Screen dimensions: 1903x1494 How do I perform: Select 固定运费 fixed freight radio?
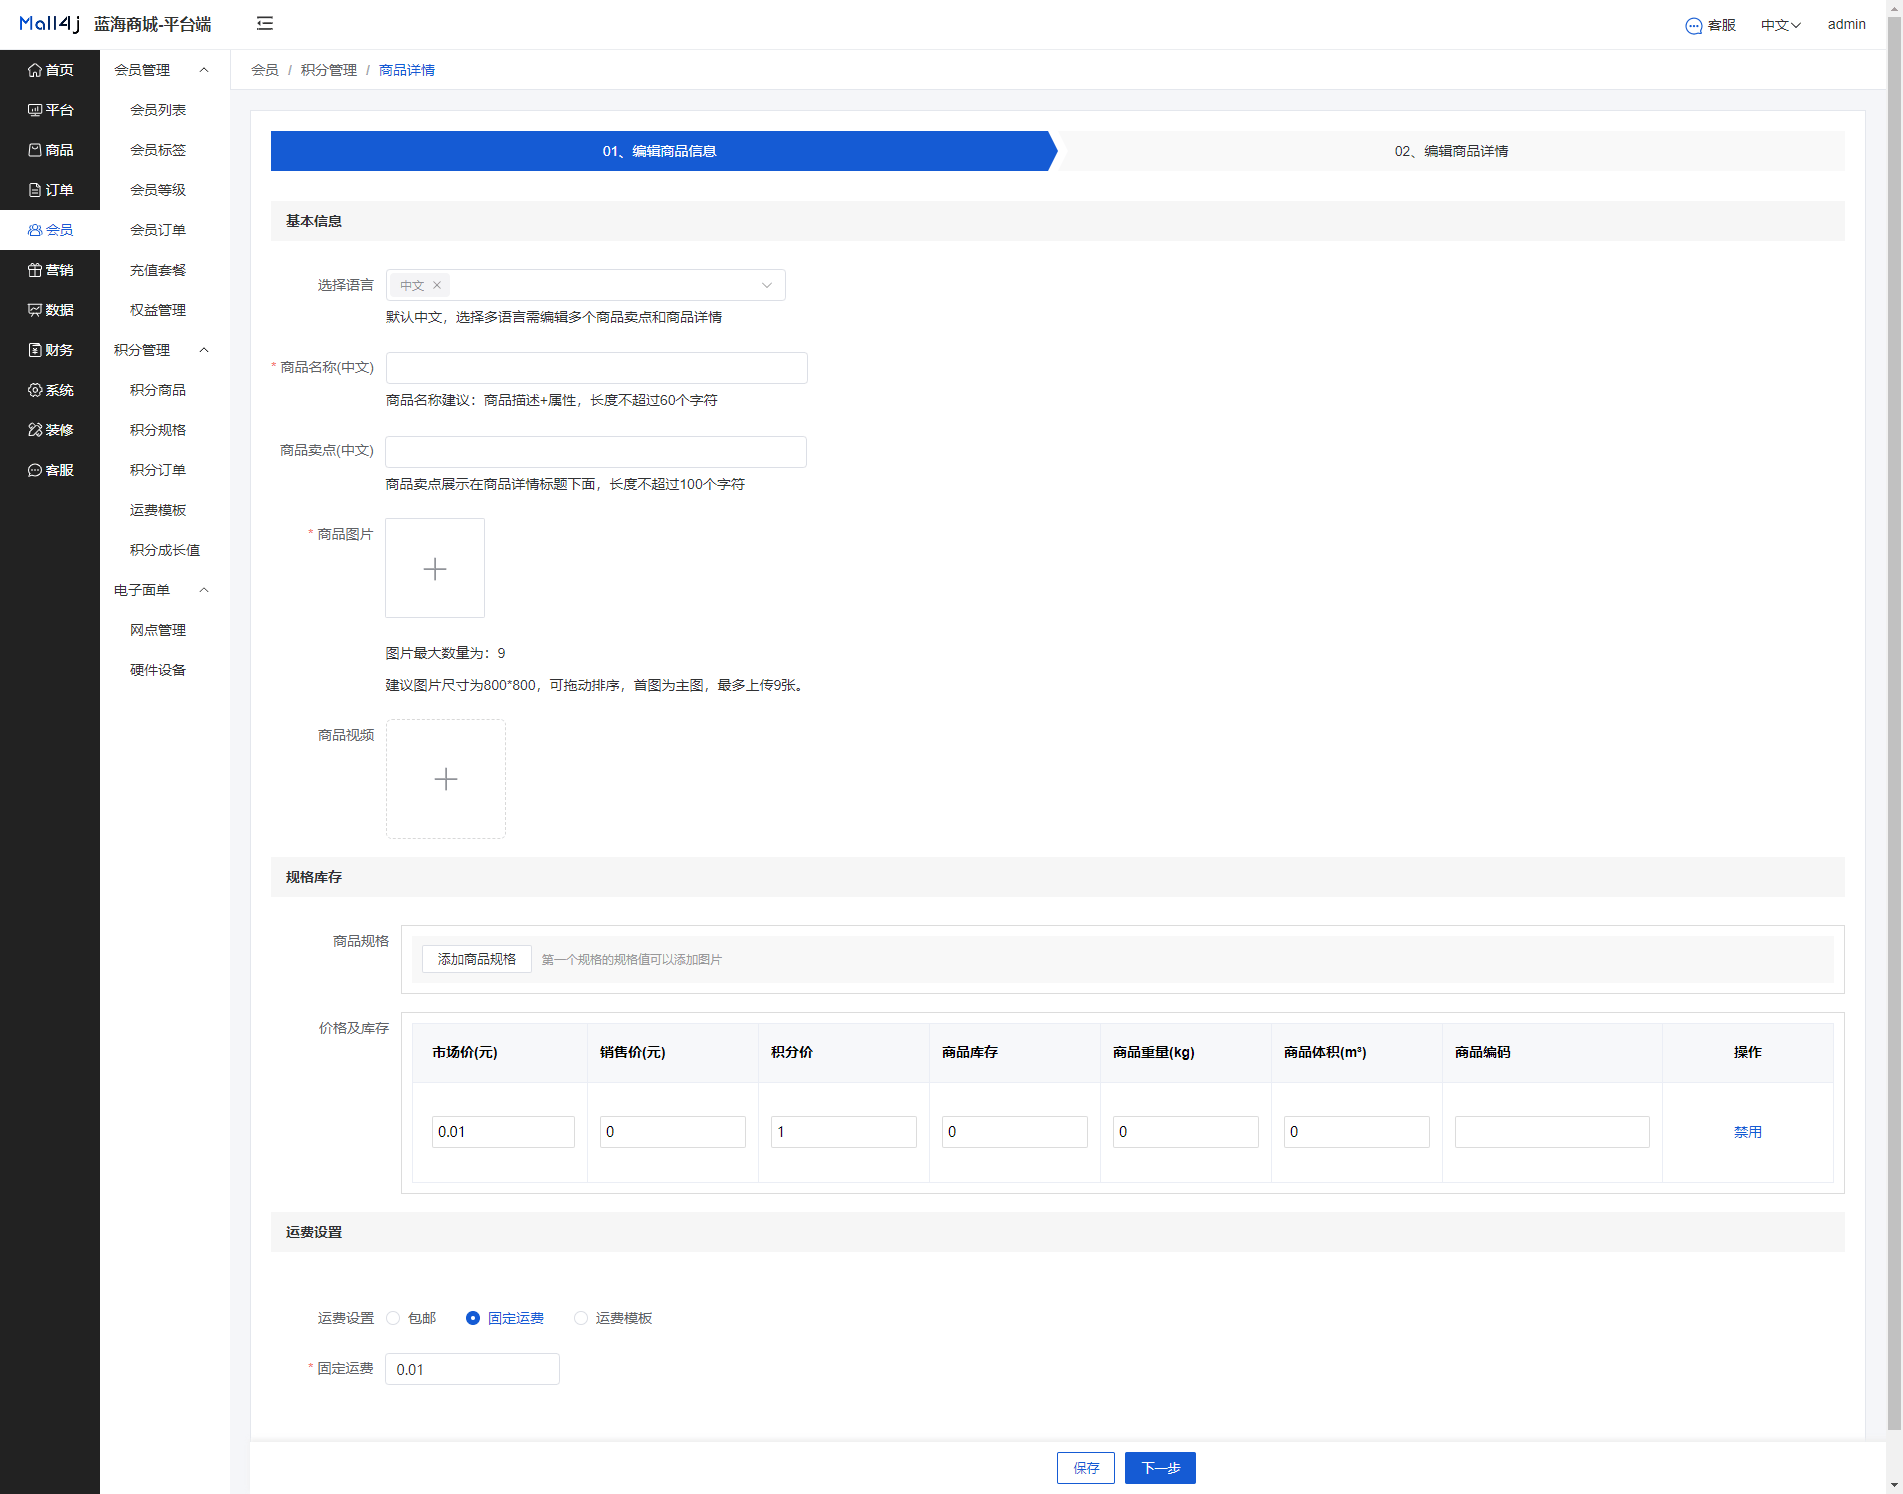[473, 1318]
